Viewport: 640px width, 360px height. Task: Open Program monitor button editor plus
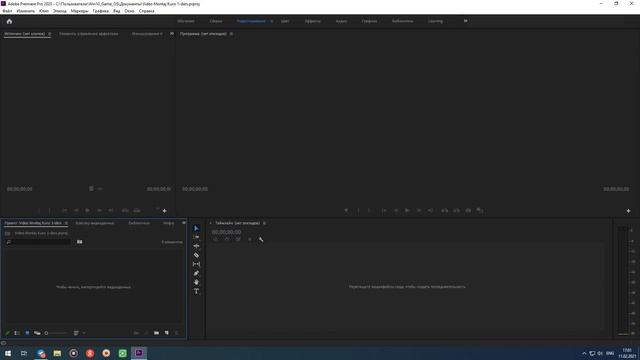pos(628,211)
